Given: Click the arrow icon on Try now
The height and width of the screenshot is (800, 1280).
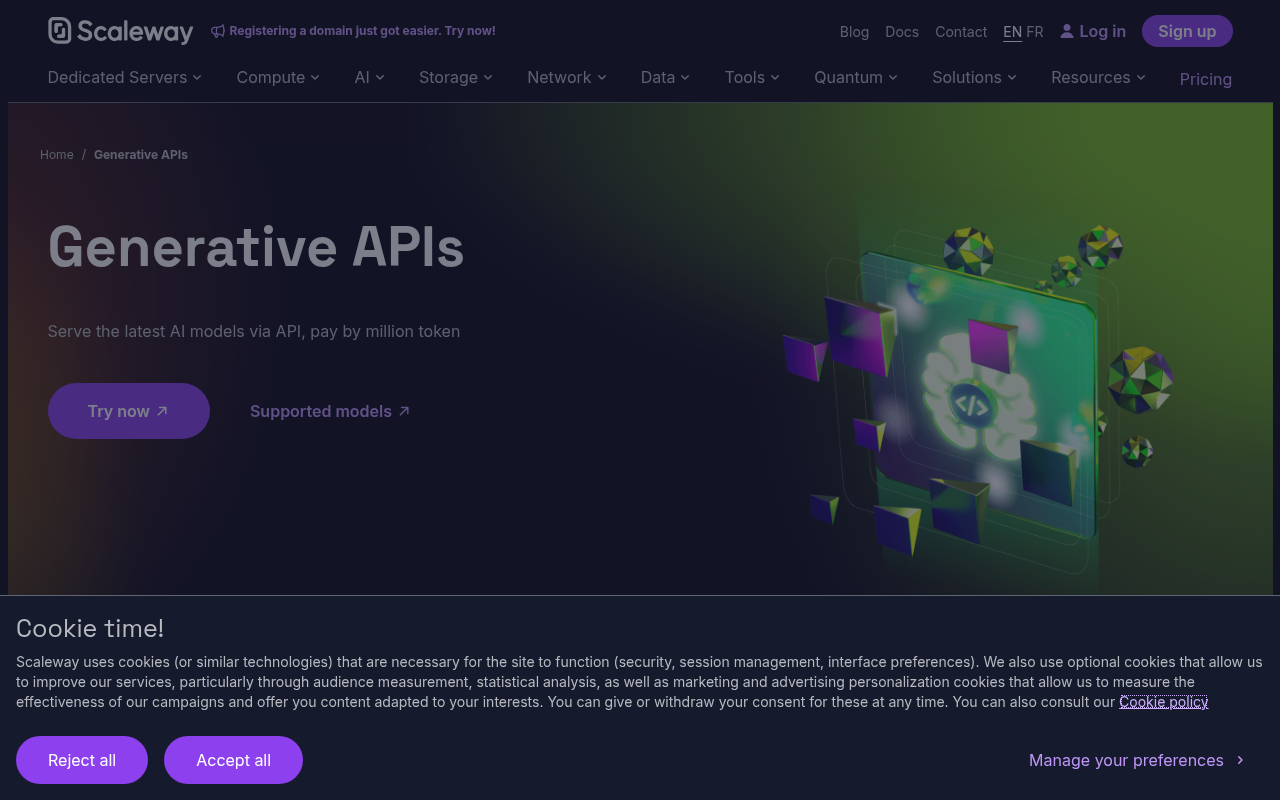Looking at the screenshot, I should point(162,411).
